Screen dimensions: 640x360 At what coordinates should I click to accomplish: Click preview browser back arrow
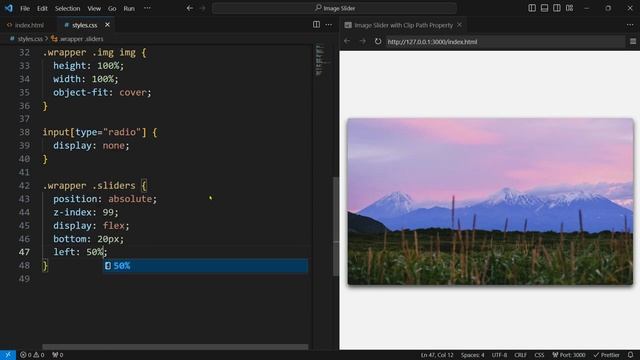347,41
